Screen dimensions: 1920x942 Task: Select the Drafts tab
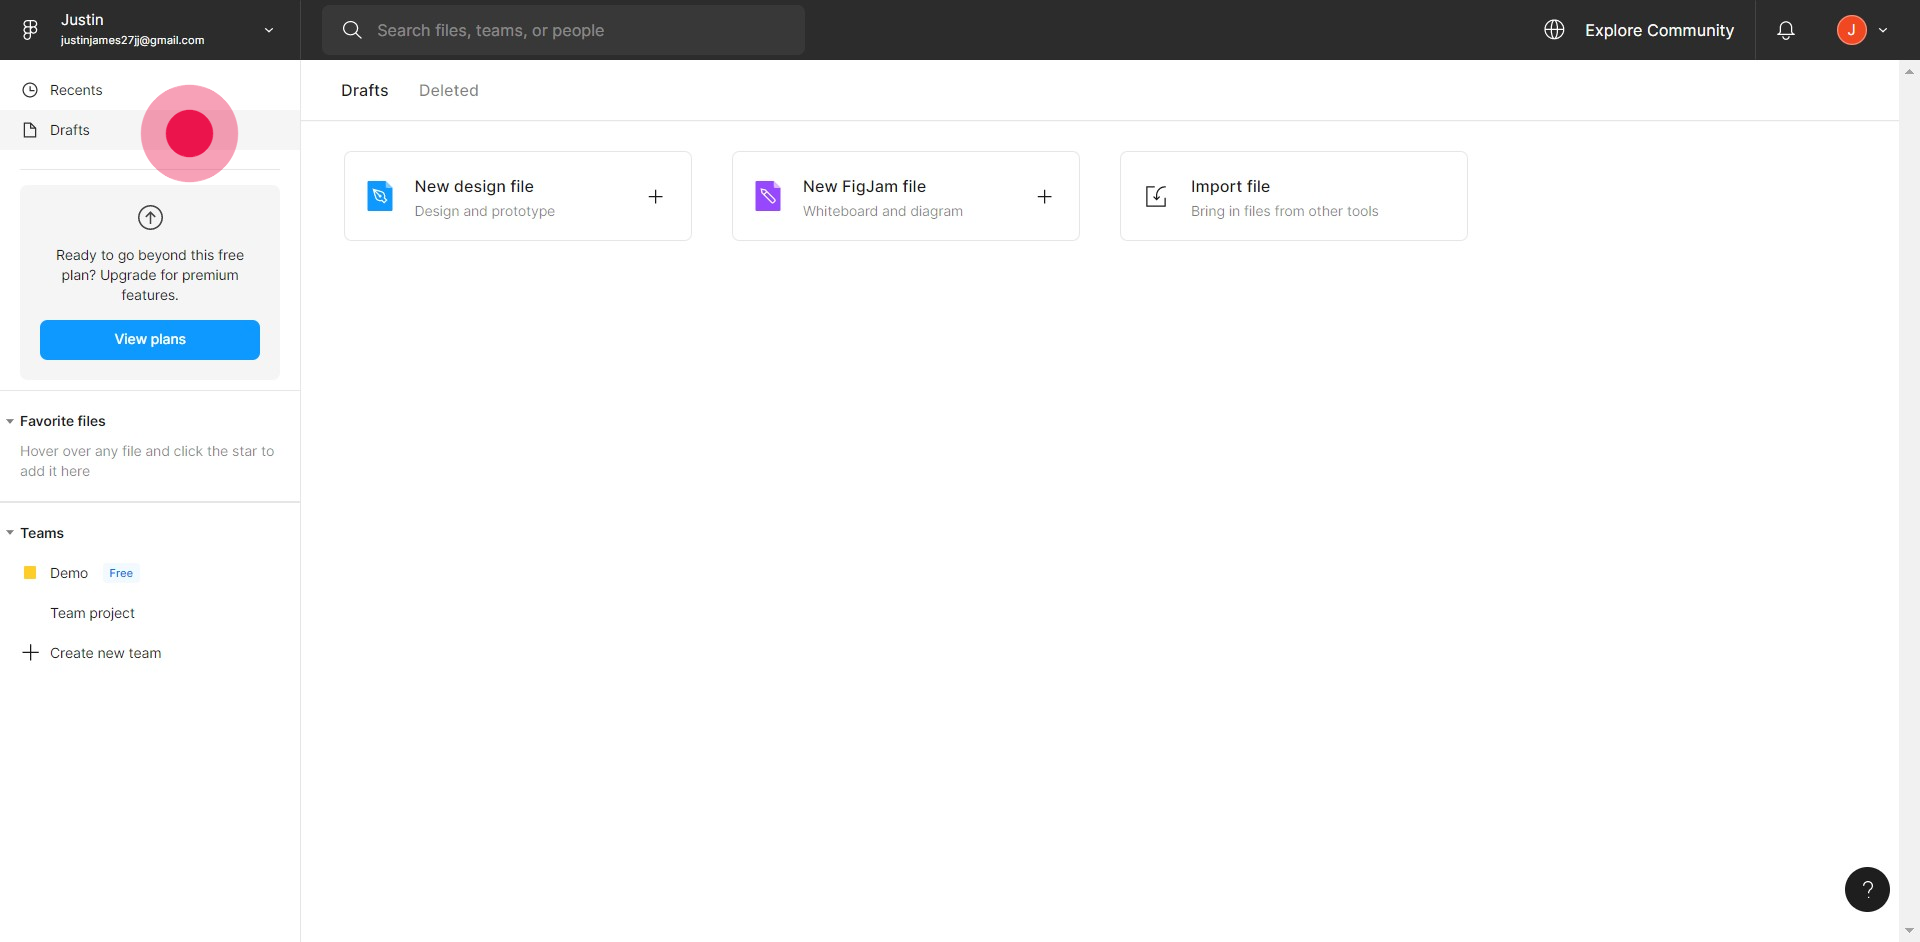364,90
